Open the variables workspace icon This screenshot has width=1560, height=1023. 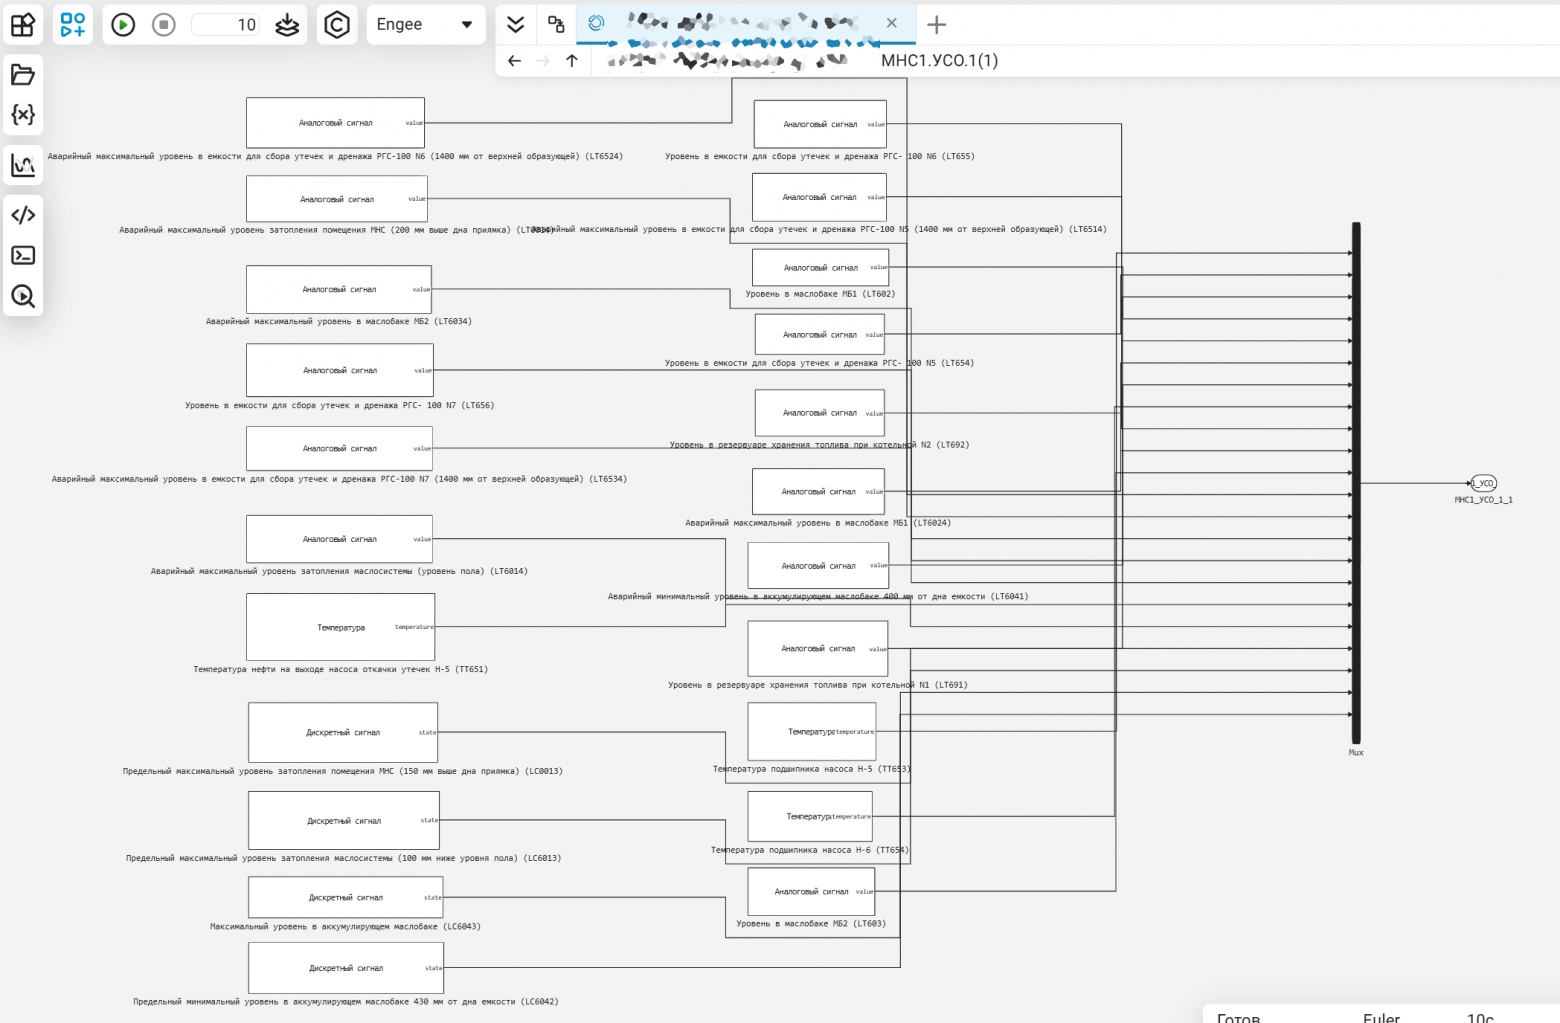pos(23,115)
